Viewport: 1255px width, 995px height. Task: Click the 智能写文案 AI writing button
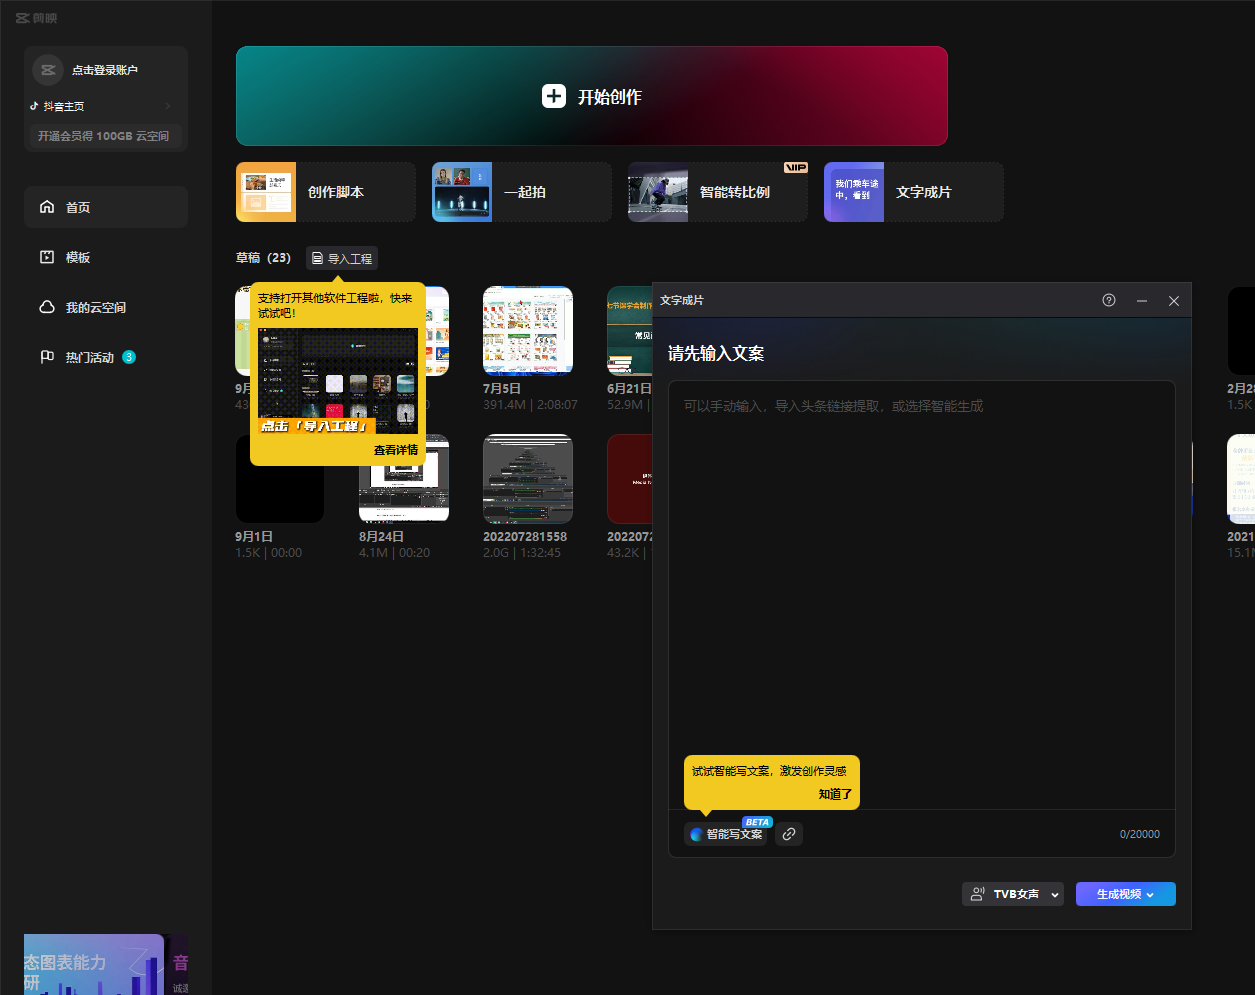(726, 834)
